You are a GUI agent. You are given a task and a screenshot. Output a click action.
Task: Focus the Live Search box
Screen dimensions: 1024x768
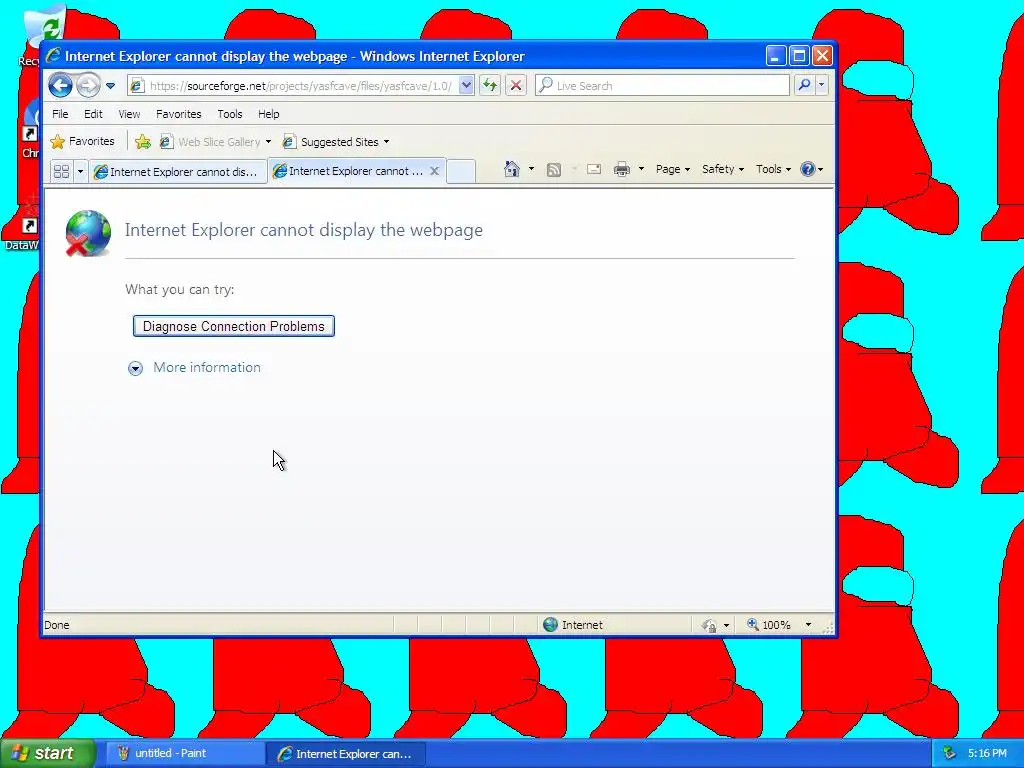662,86
